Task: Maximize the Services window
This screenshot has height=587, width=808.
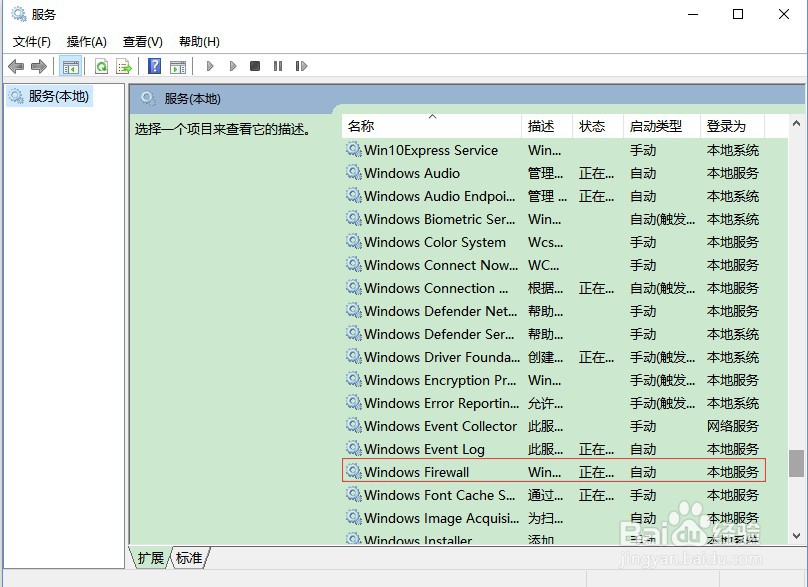Action: pos(738,14)
